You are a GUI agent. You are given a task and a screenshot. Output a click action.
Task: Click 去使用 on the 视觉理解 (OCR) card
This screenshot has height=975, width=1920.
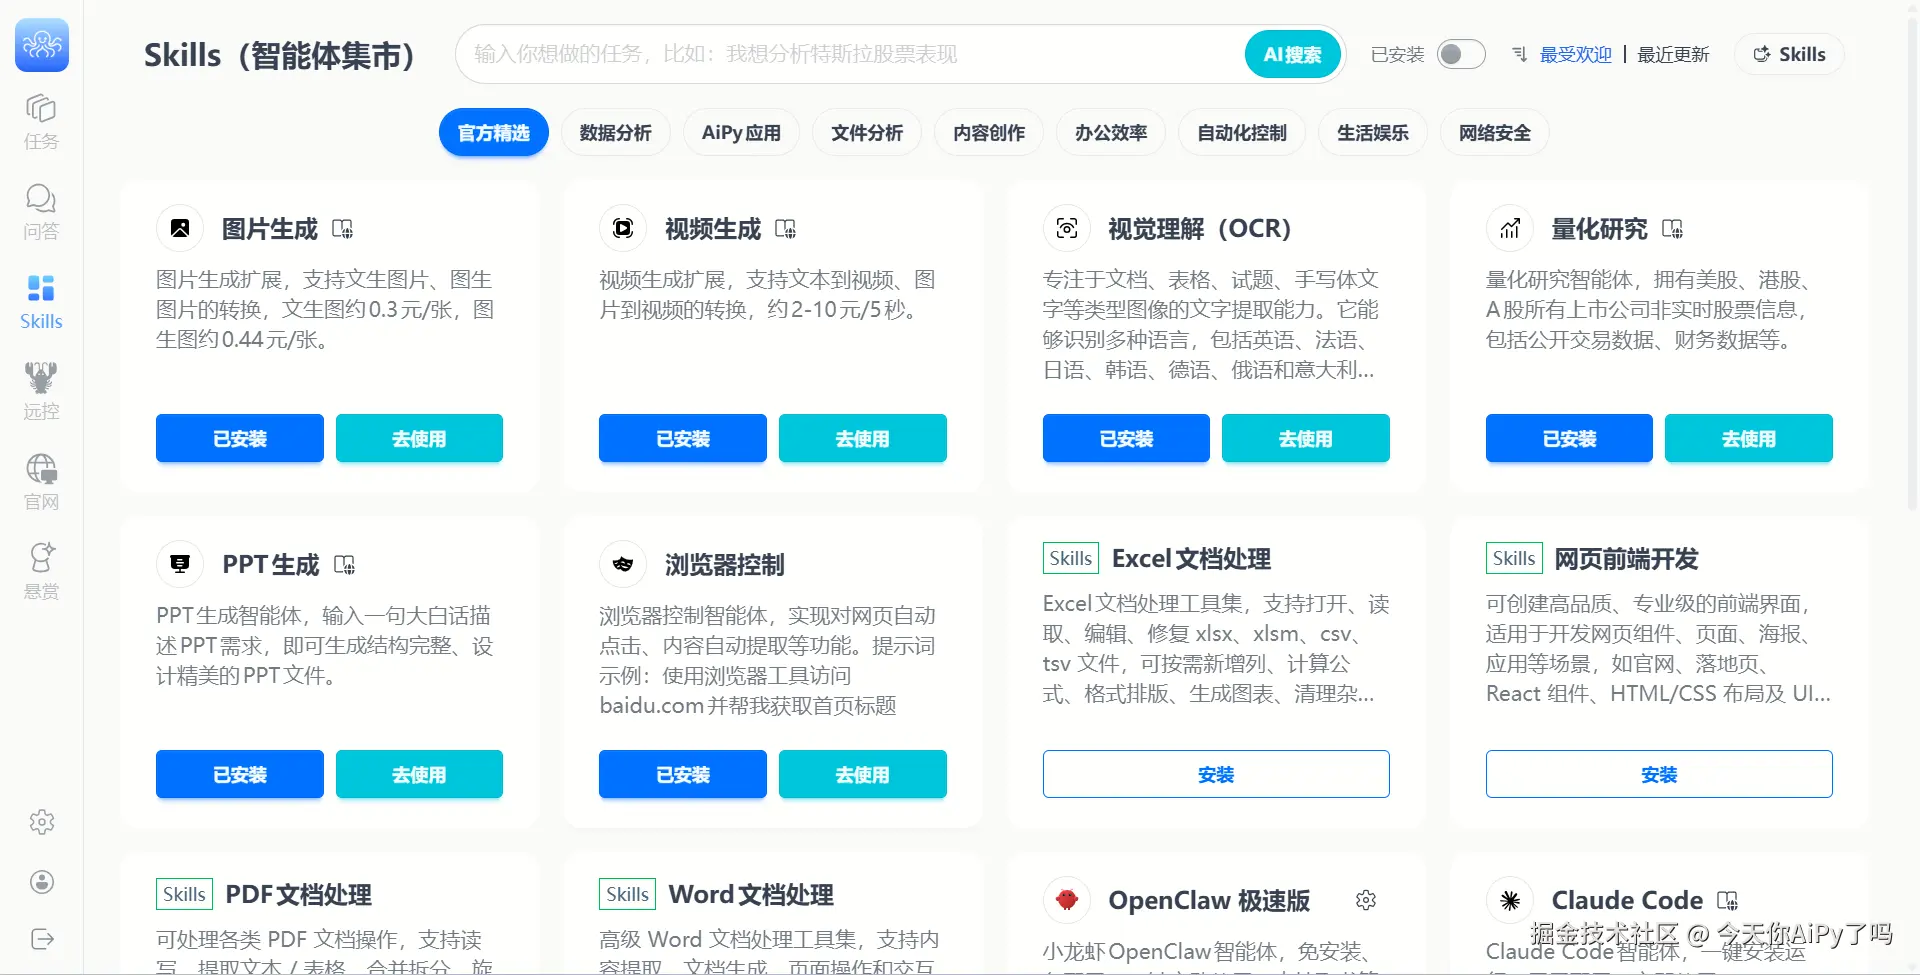pyautogui.click(x=1306, y=438)
